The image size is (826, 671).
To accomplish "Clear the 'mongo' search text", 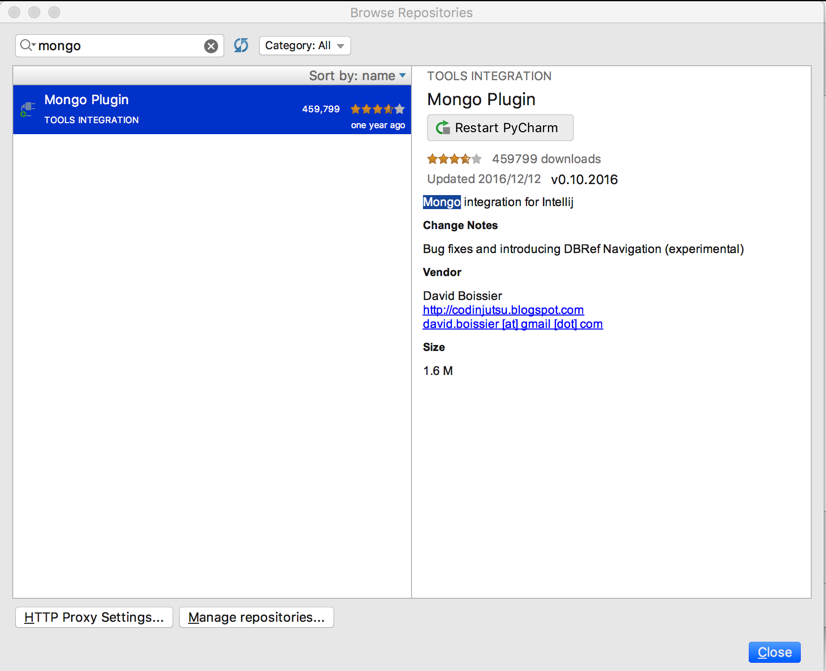I will coord(211,46).
